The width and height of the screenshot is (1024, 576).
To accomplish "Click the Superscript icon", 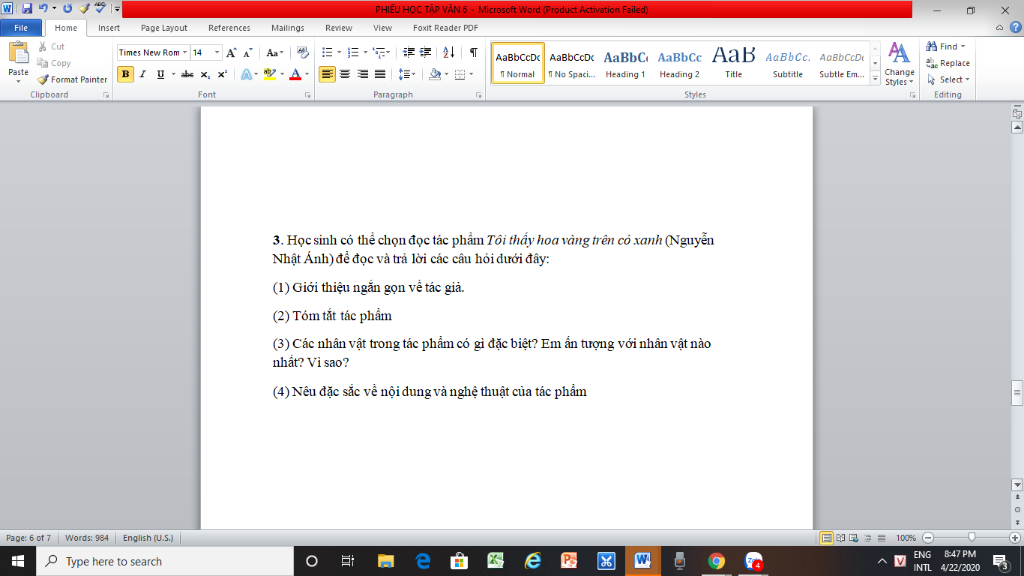I will click(x=222, y=74).
